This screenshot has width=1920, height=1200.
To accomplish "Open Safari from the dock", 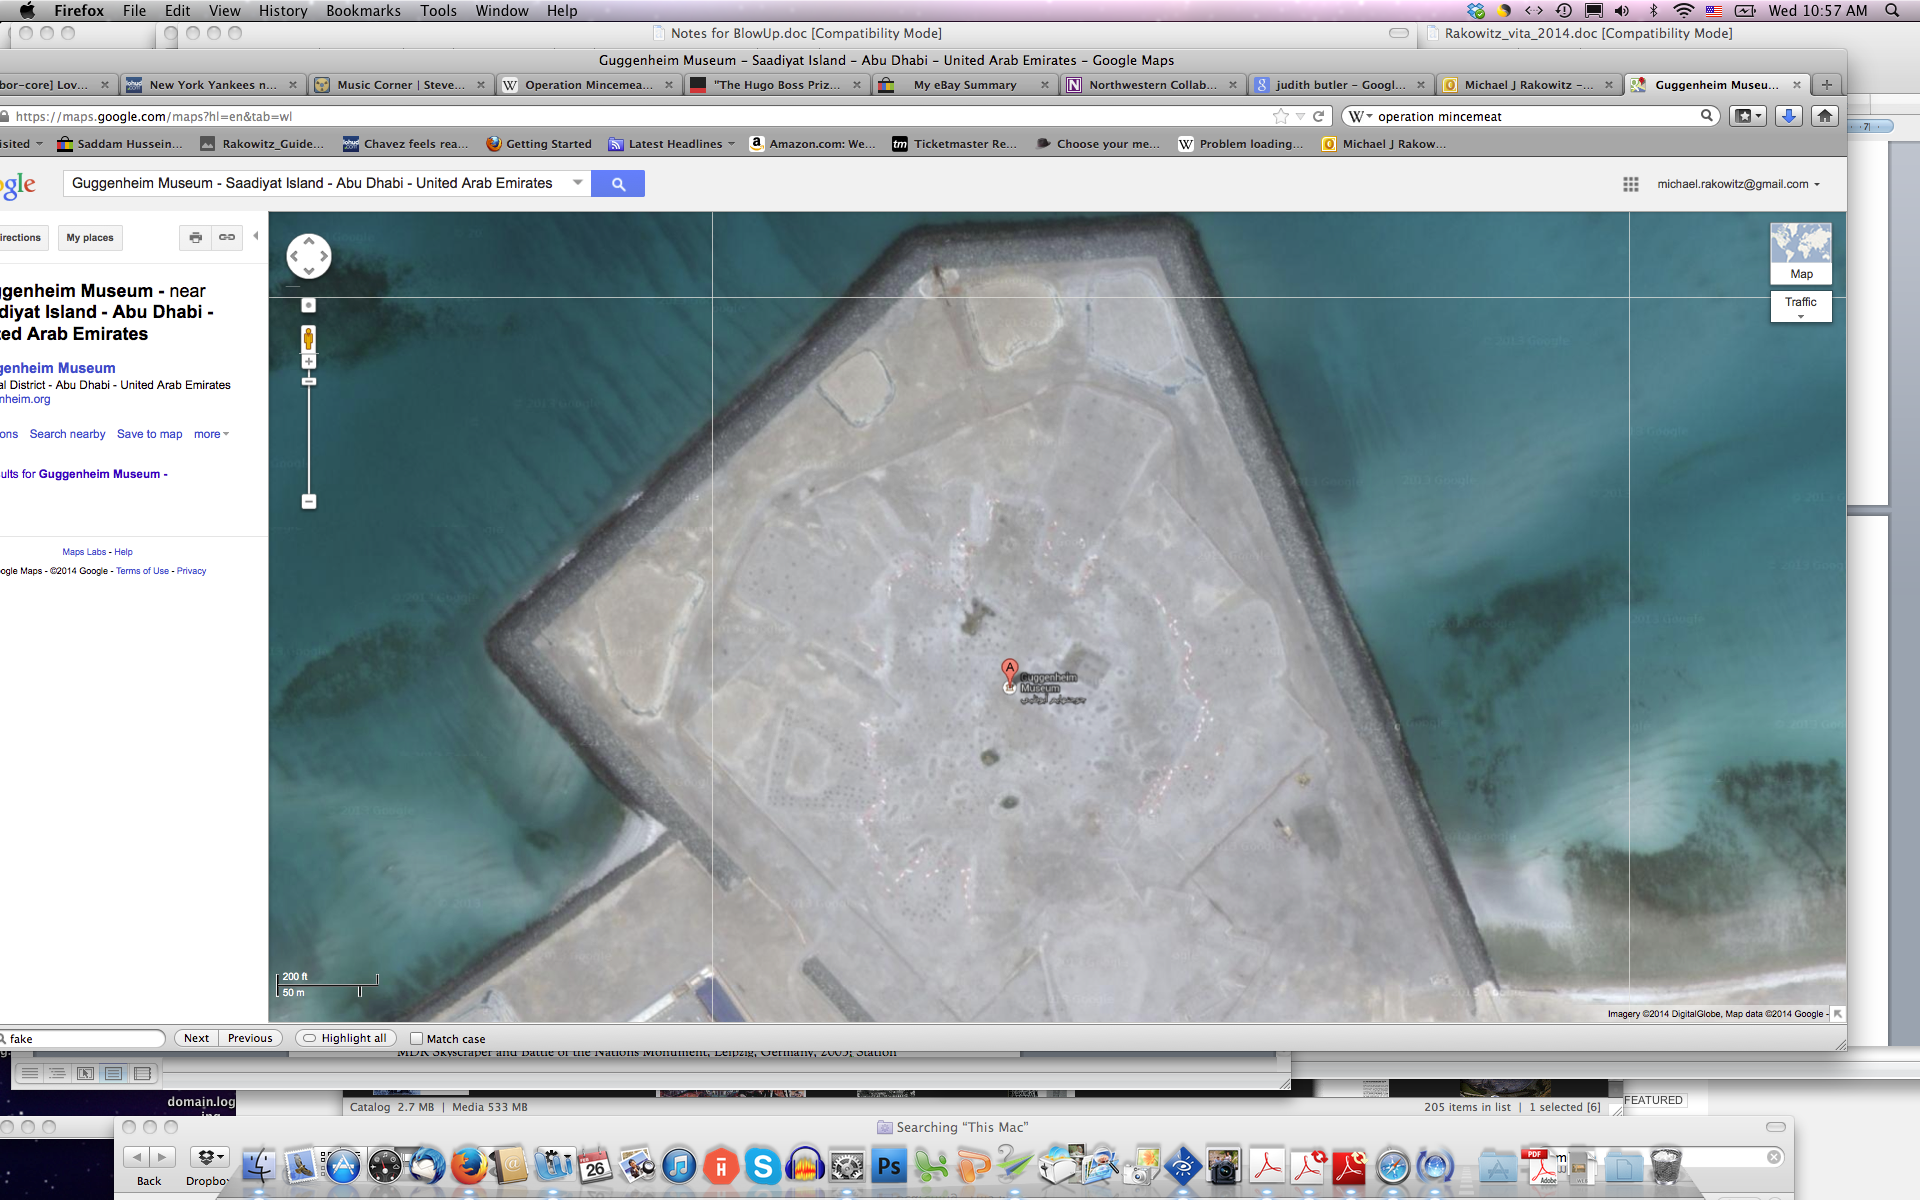I will 1393,1166.
